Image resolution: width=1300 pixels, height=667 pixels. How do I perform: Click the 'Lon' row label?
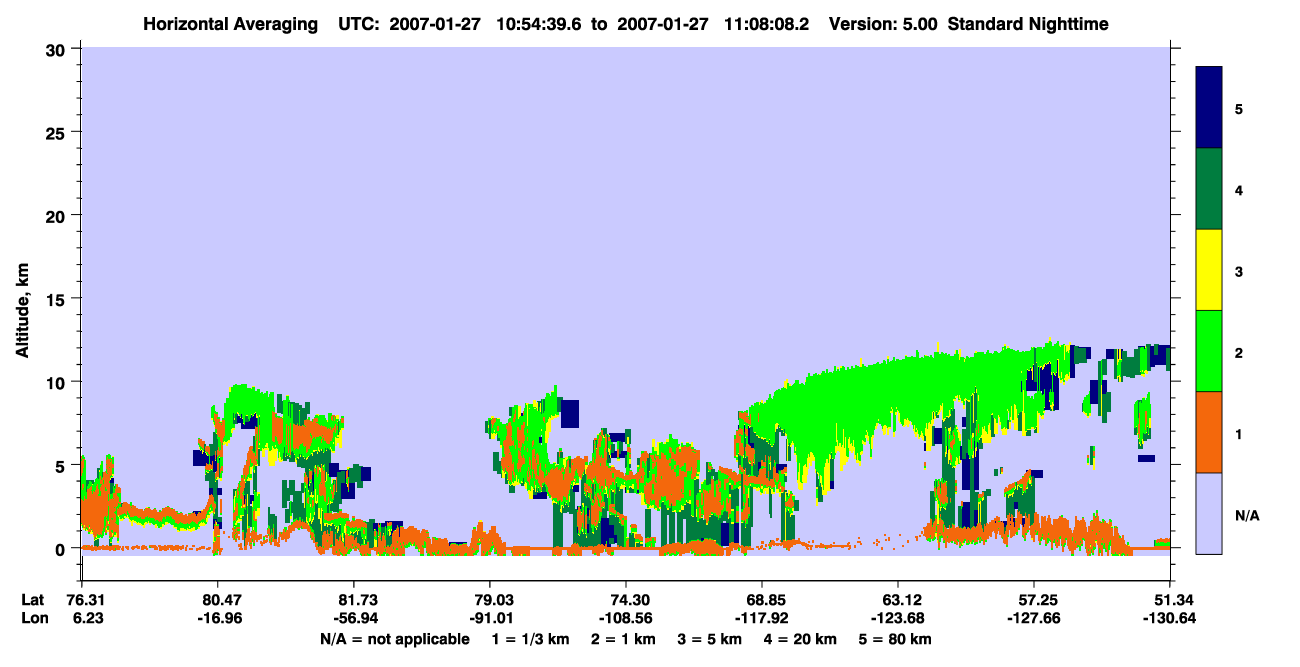[x=33, y=618]
